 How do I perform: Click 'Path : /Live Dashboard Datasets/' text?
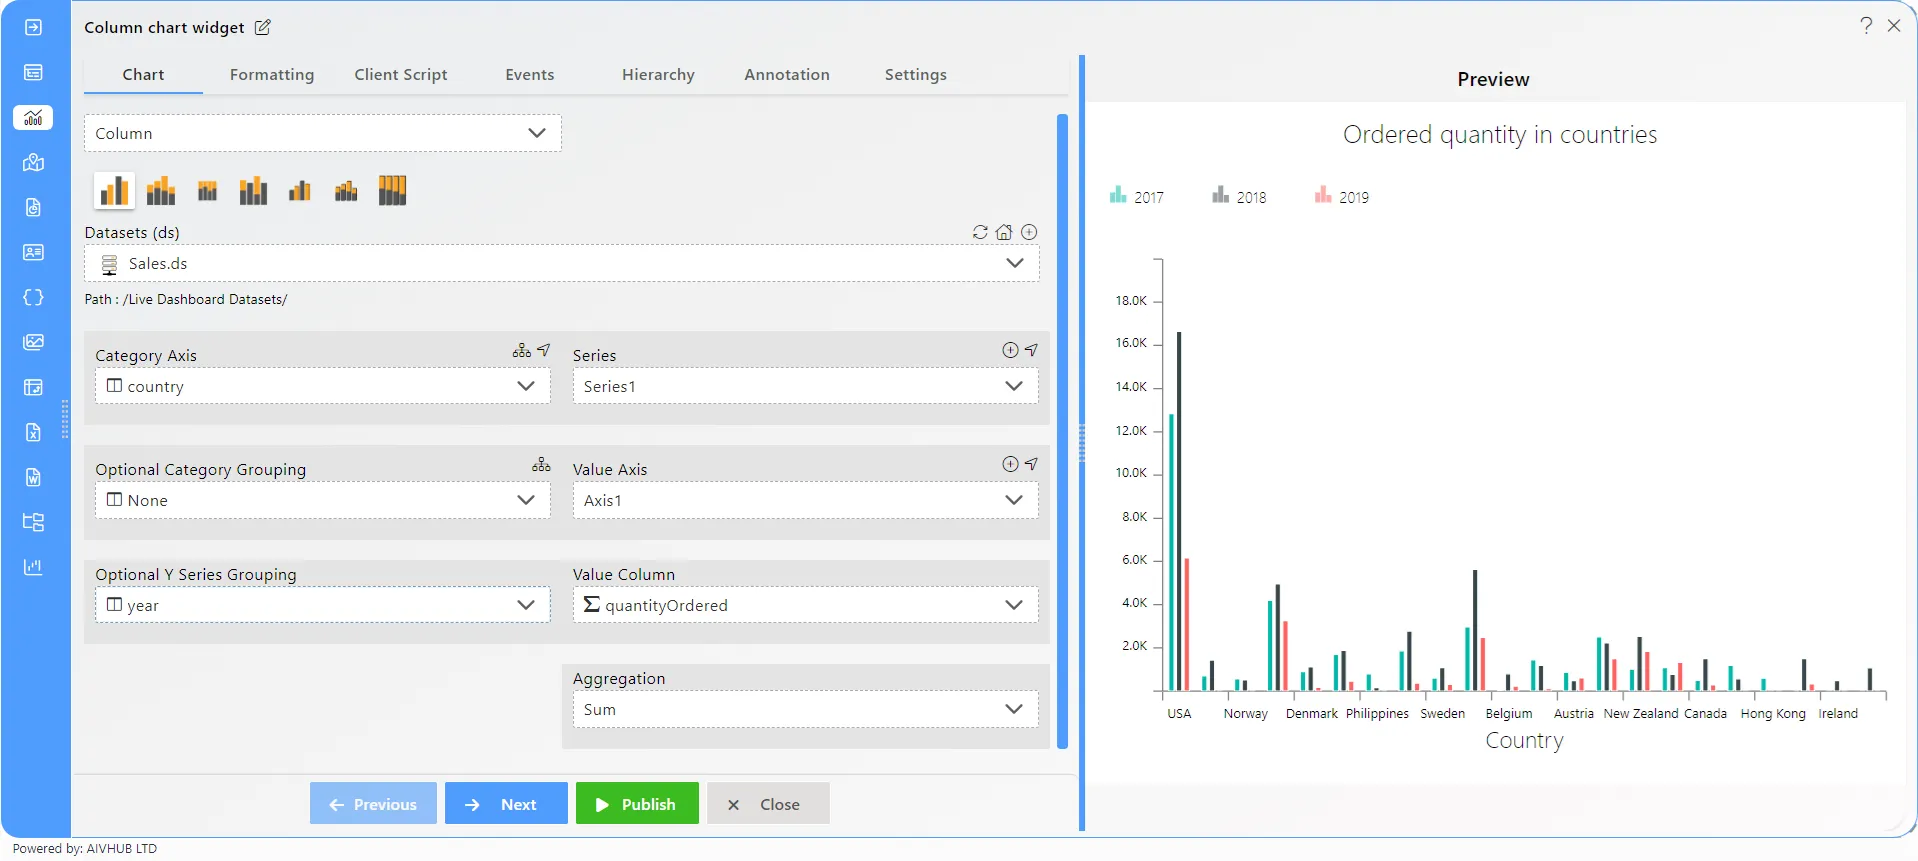186,299
